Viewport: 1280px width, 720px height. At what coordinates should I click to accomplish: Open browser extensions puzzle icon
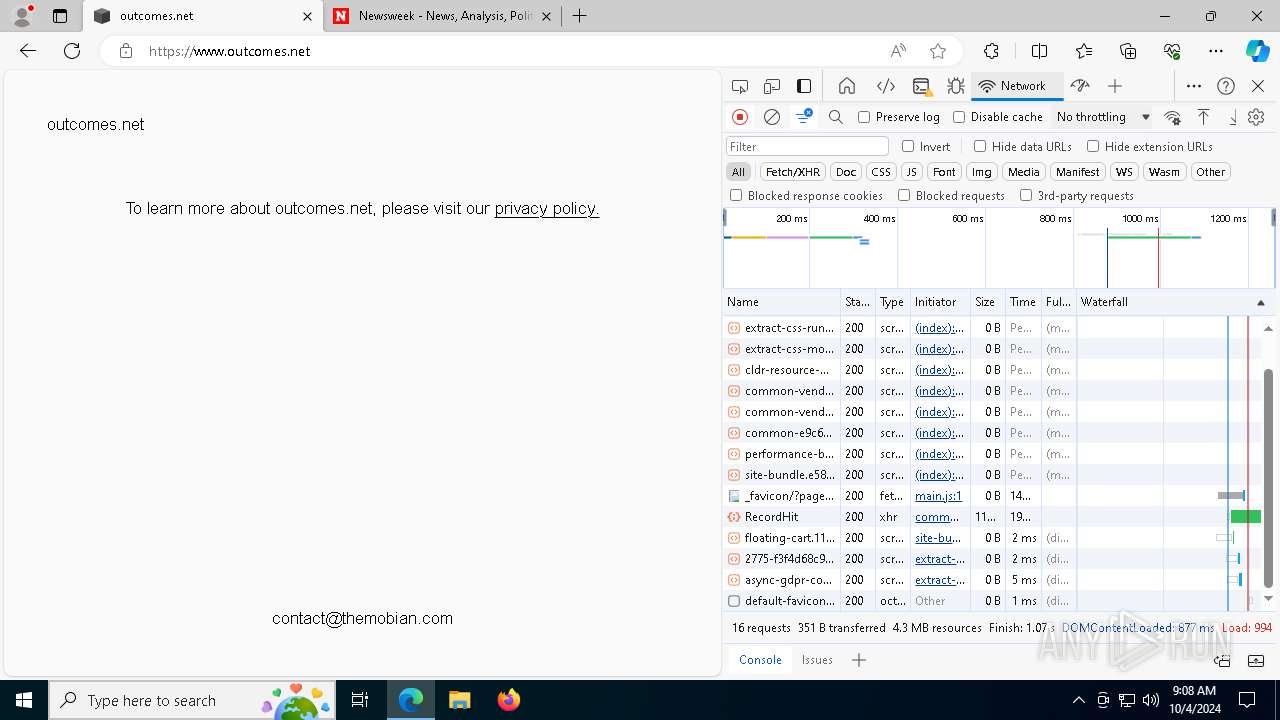[x=991, y=51]
